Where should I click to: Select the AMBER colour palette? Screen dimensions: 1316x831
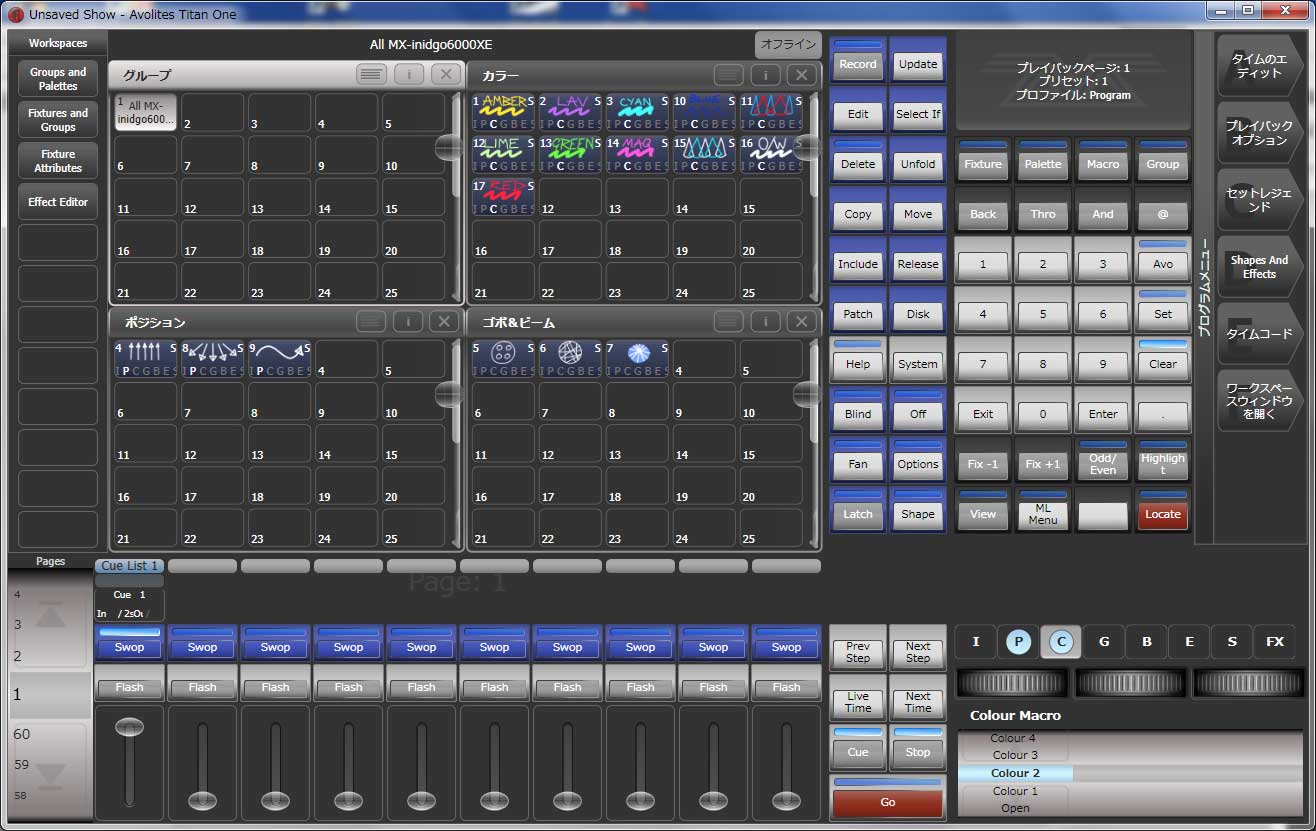tap(503, 112)
